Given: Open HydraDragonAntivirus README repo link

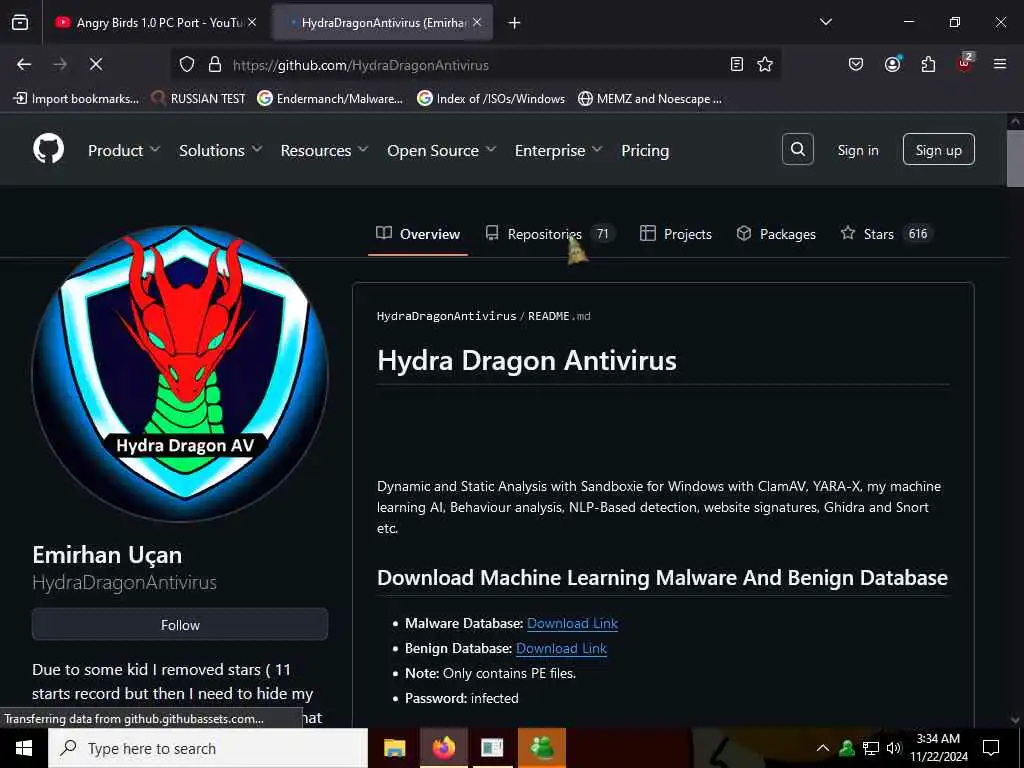Looking at the screenshot, I should tap(446, 316).
